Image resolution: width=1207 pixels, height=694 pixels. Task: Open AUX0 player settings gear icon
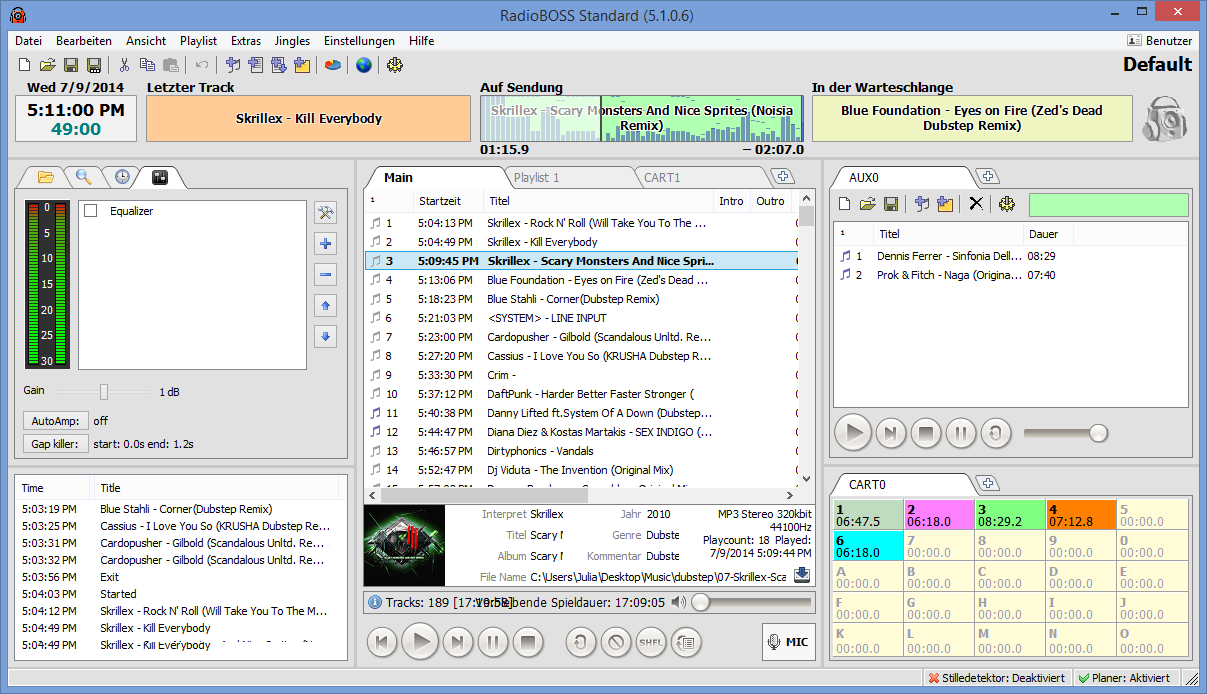point(1006,204)
